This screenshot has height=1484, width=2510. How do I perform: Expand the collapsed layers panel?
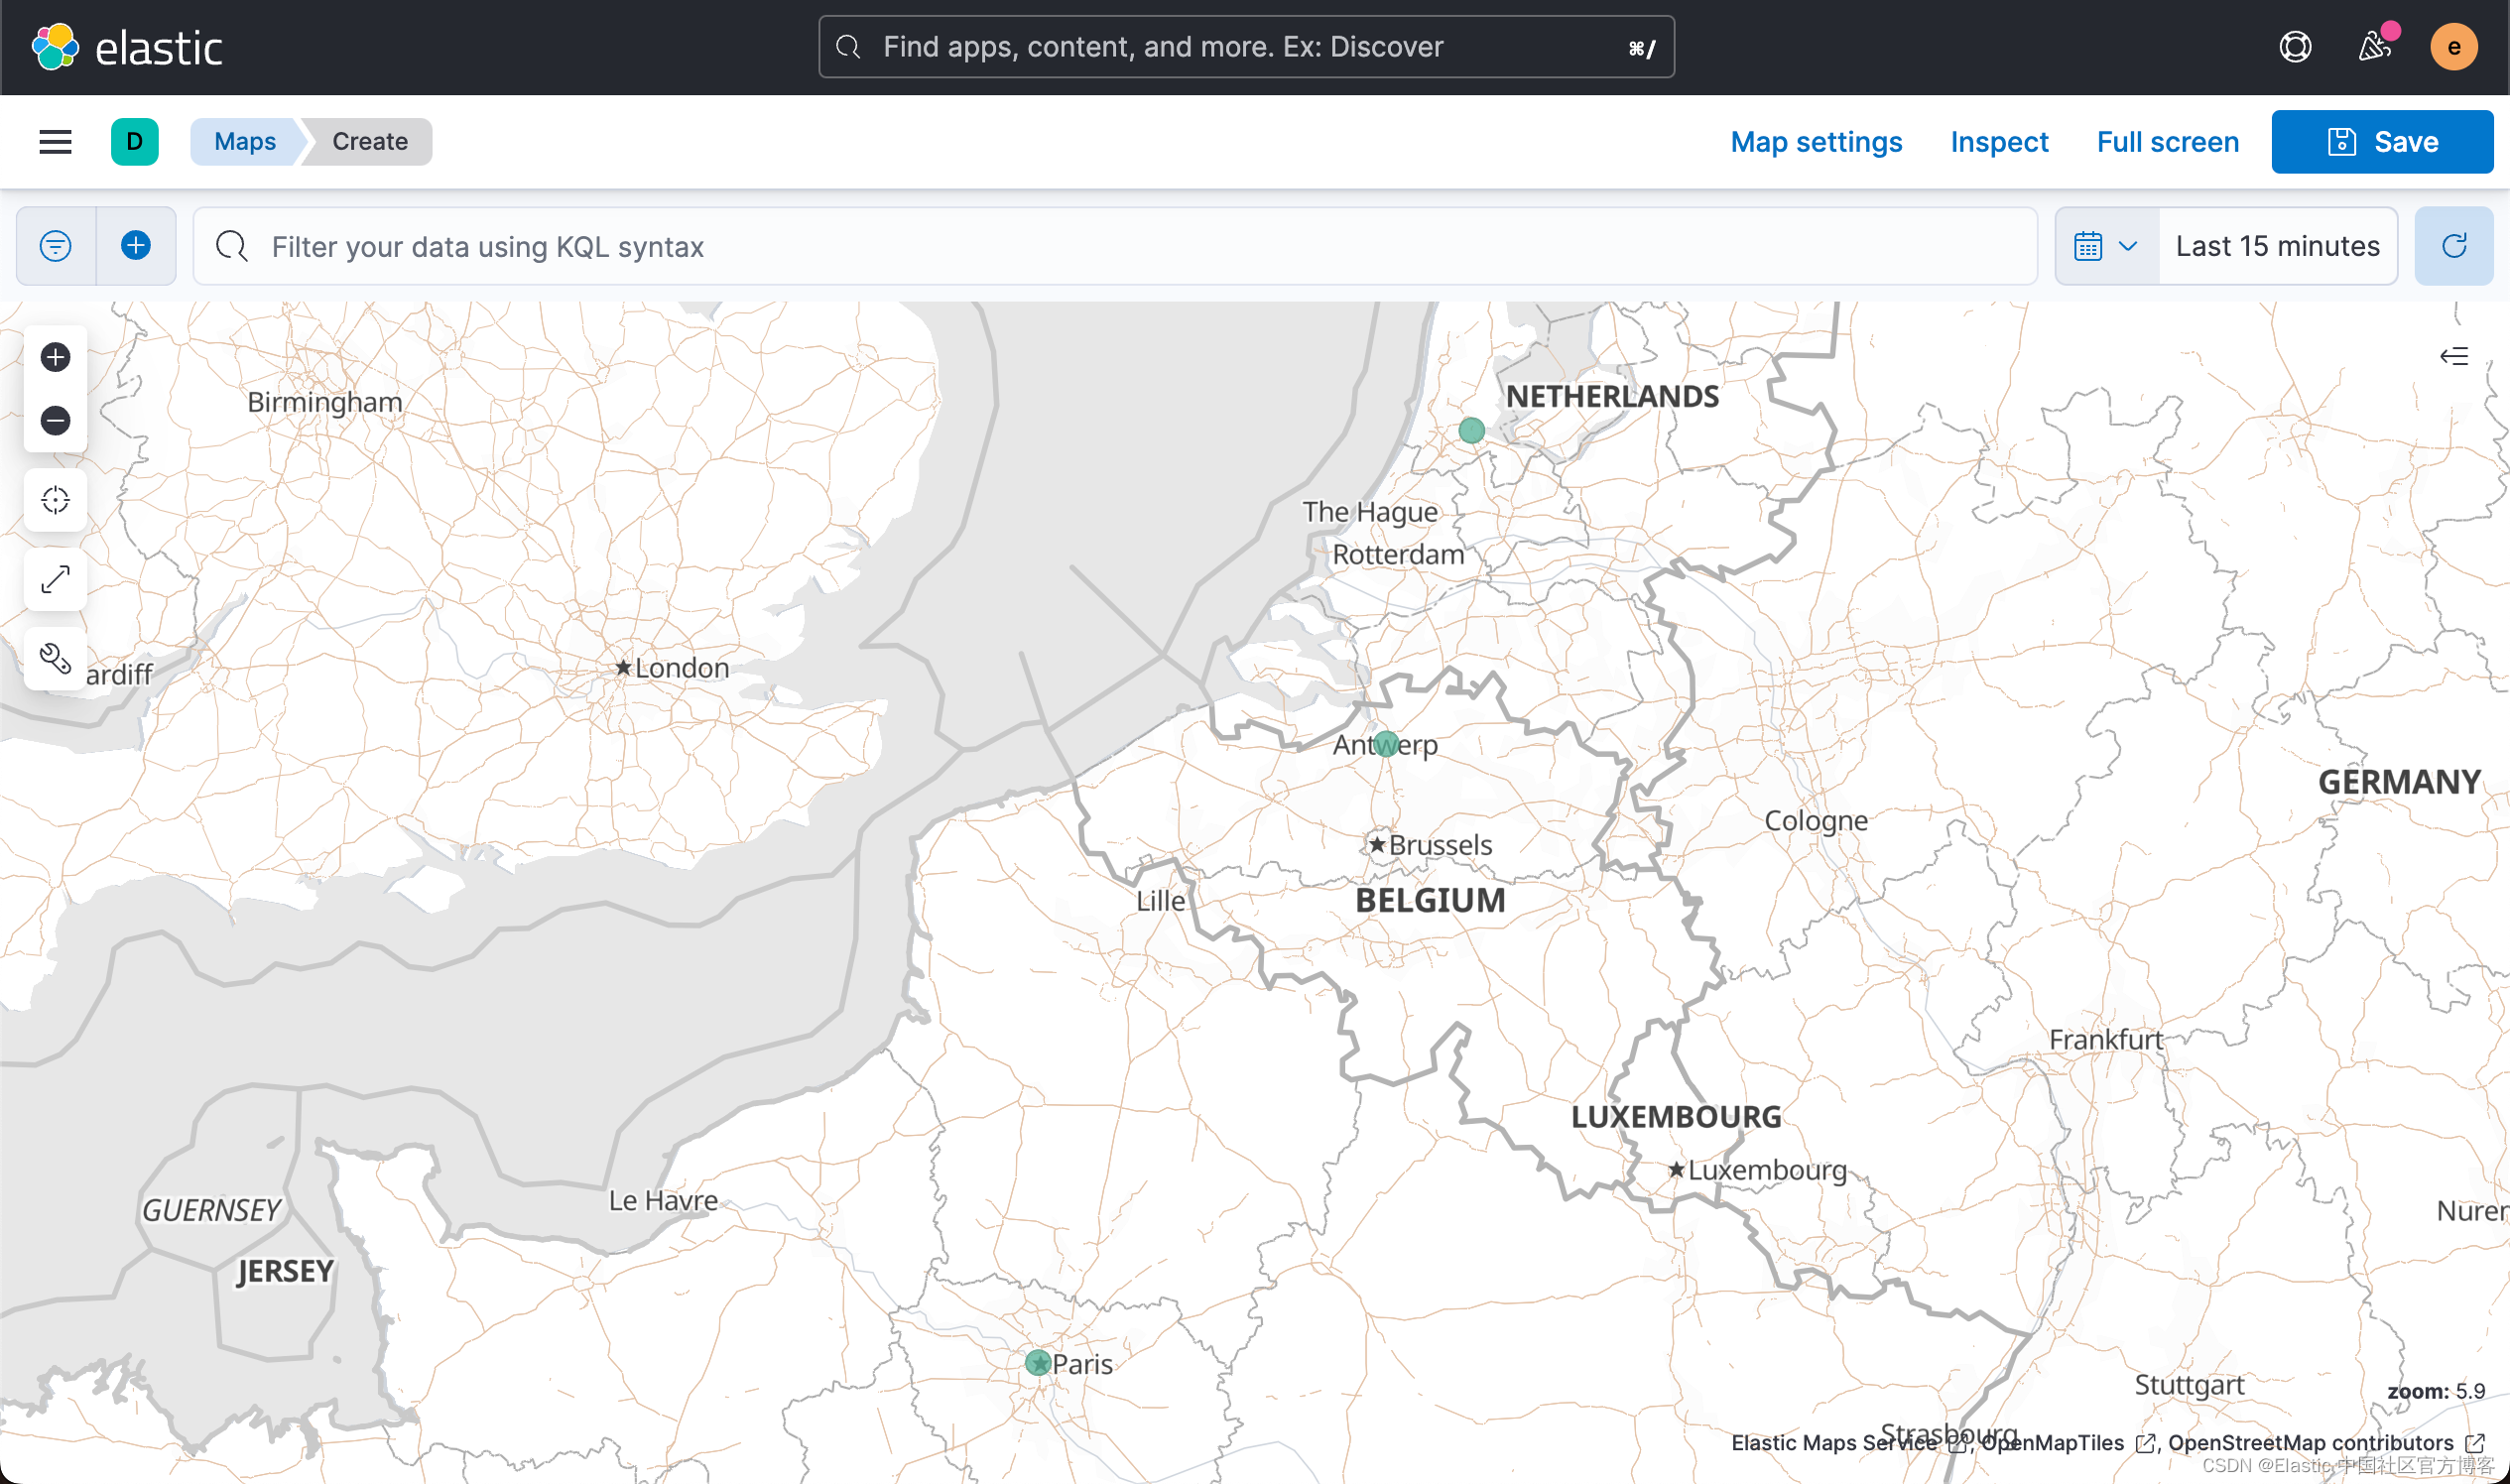coord(2453,357)
